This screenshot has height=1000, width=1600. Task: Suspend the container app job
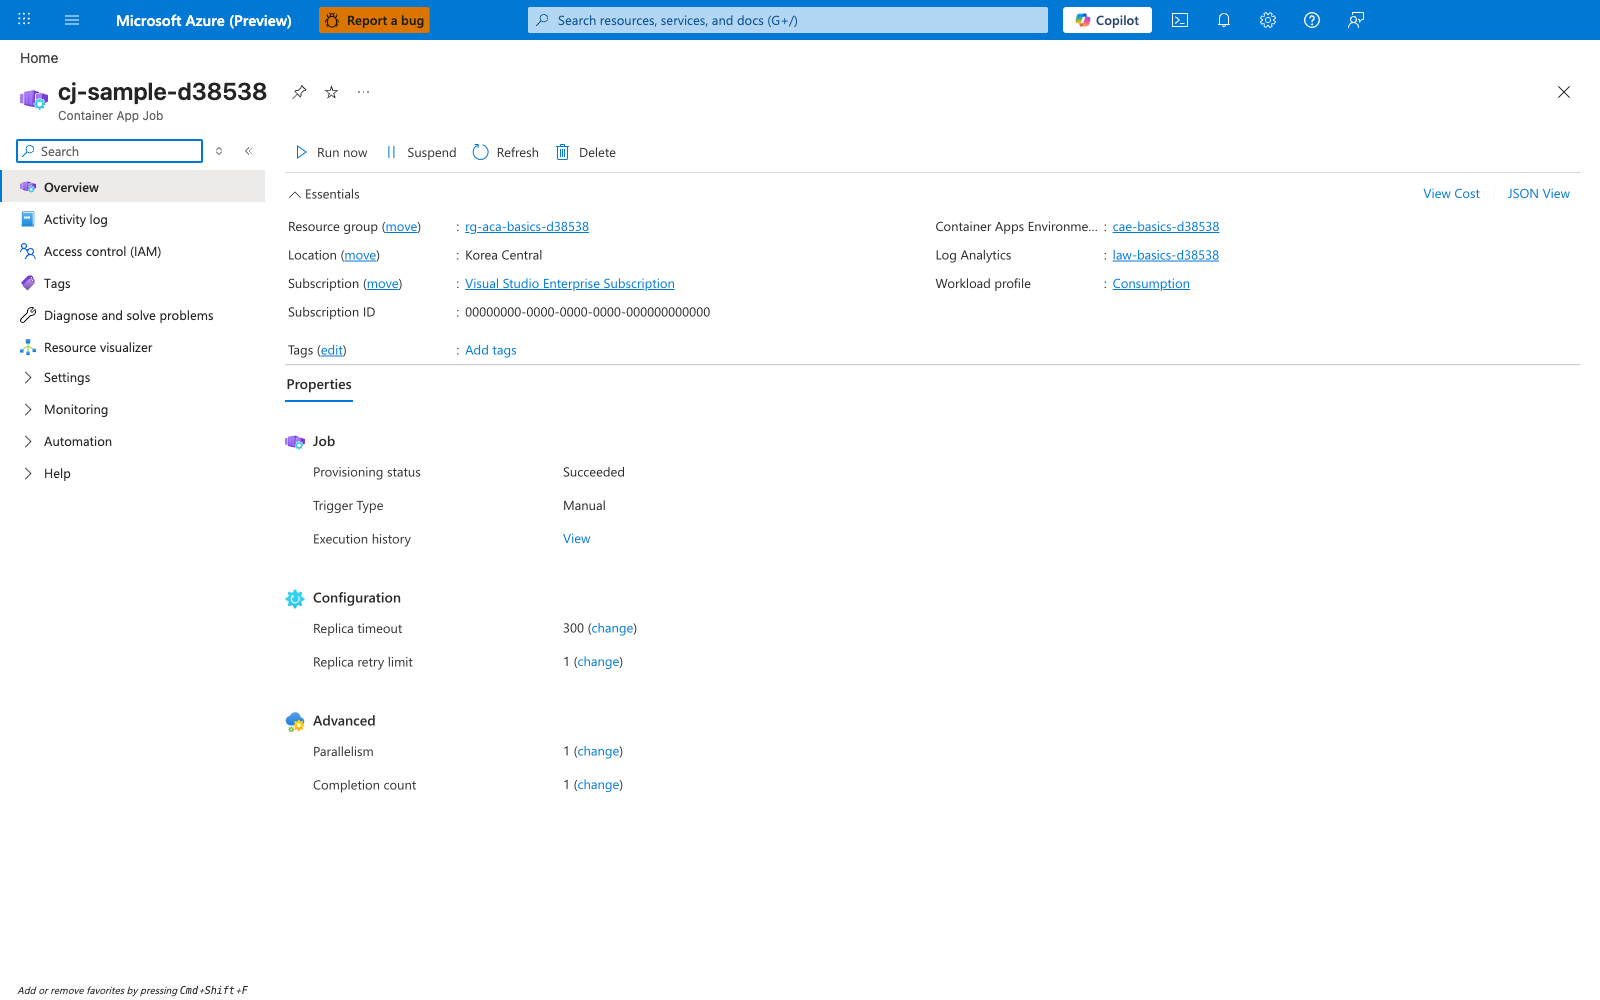pos(421,152)
